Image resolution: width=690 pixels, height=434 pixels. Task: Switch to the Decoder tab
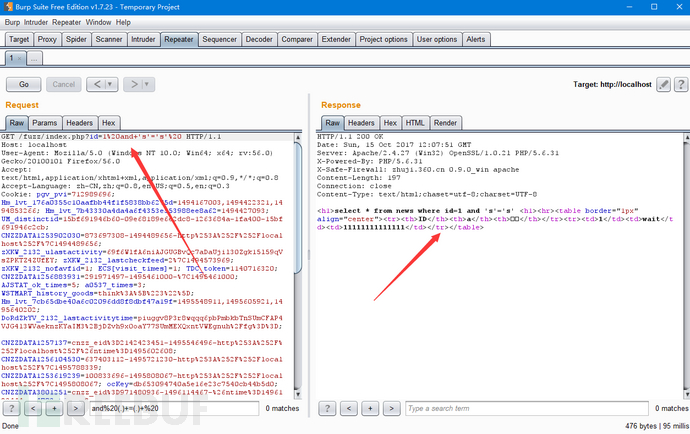[259, 39]
